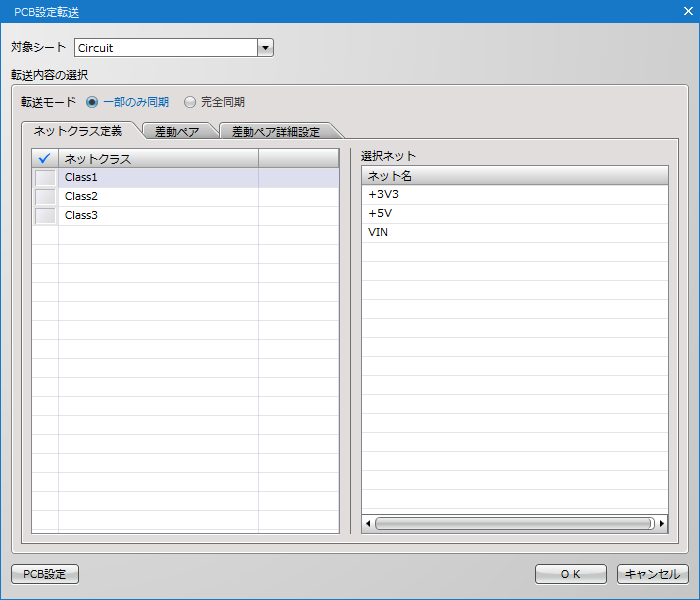Close the PCB設定転送 dialog with X
The width and height of the screenshot is (700, 600).
click(x=688, y=11)
